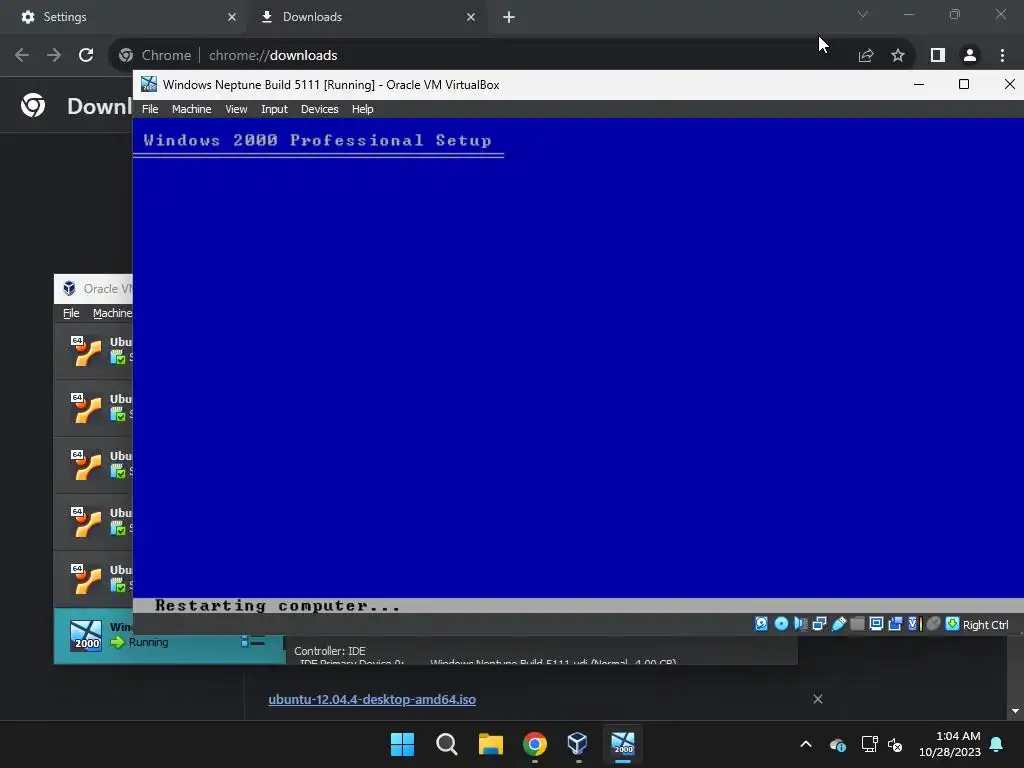
Task: Open the Help menu in the VM window
Action: tap(362, 109)
